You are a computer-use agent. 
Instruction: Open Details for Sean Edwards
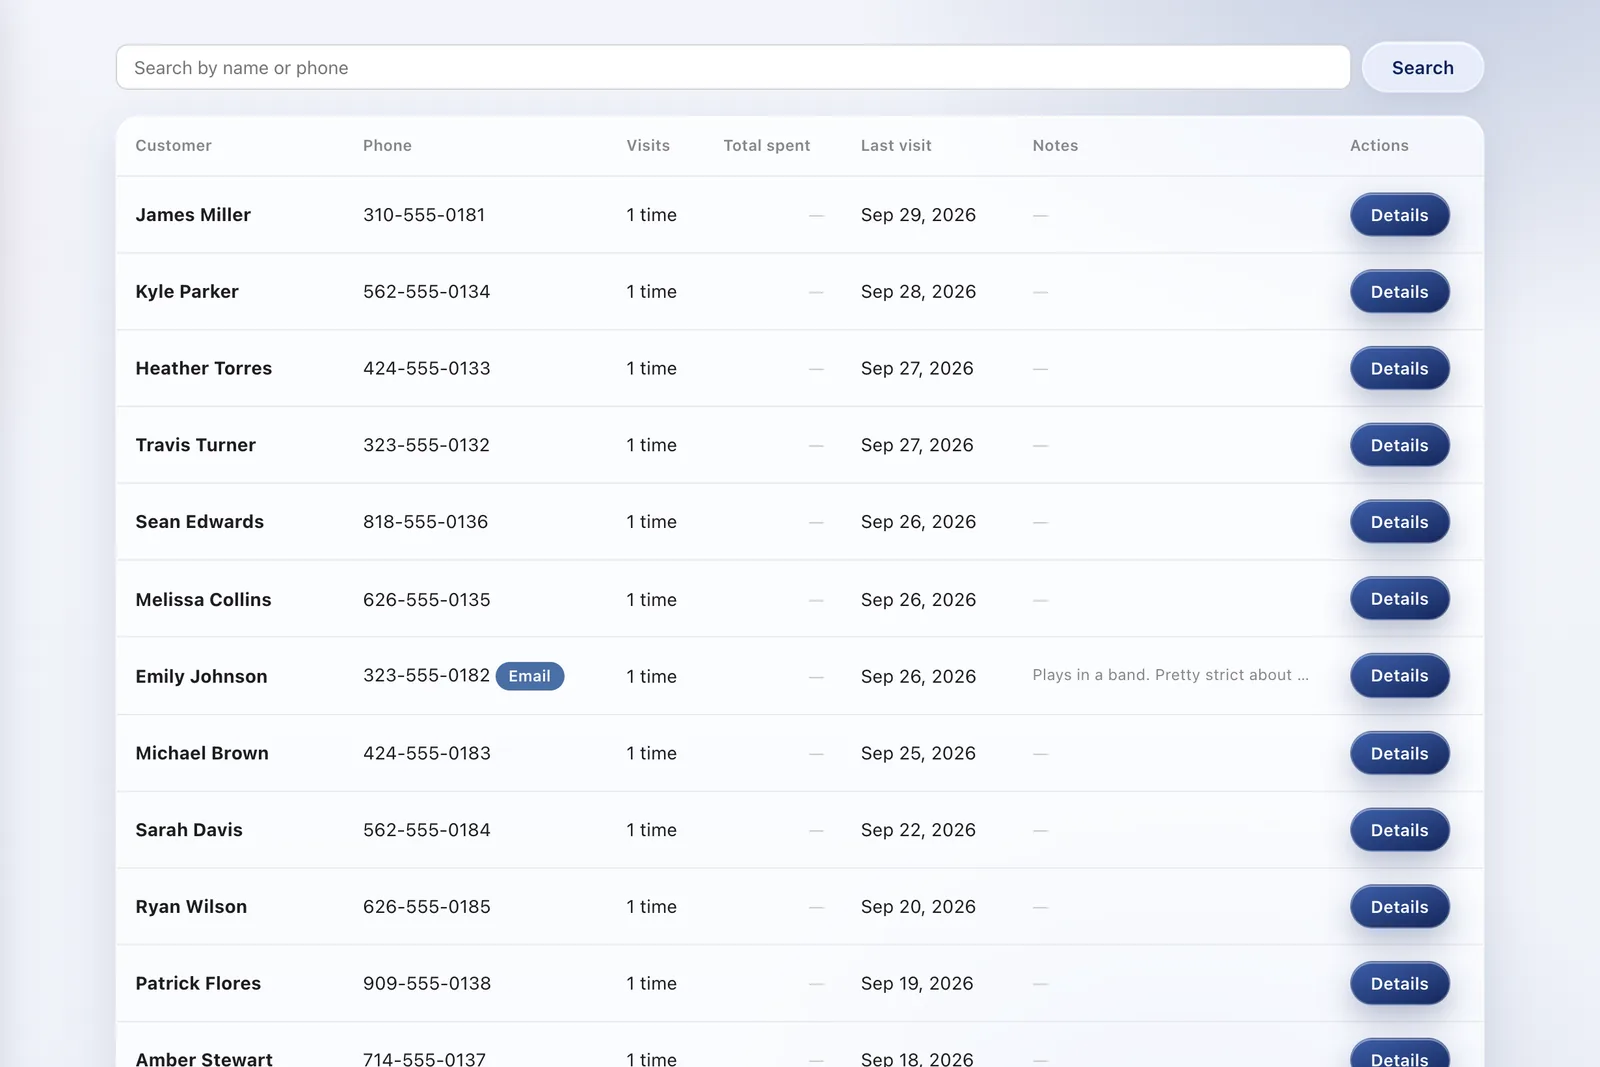(1399, 522)
